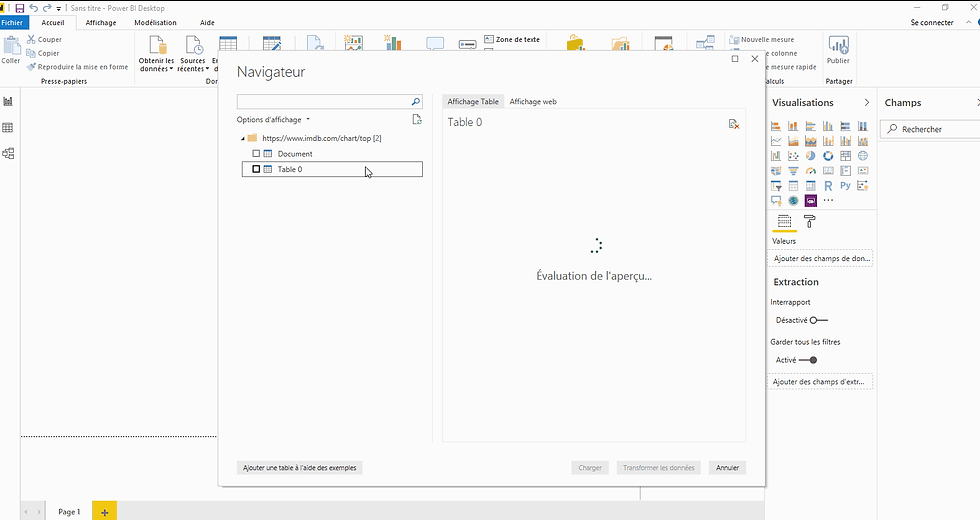The height and width of the screenshot is (520, 980).
Task: Open the Sources récentes dropdown
Action: pos(193,55)
